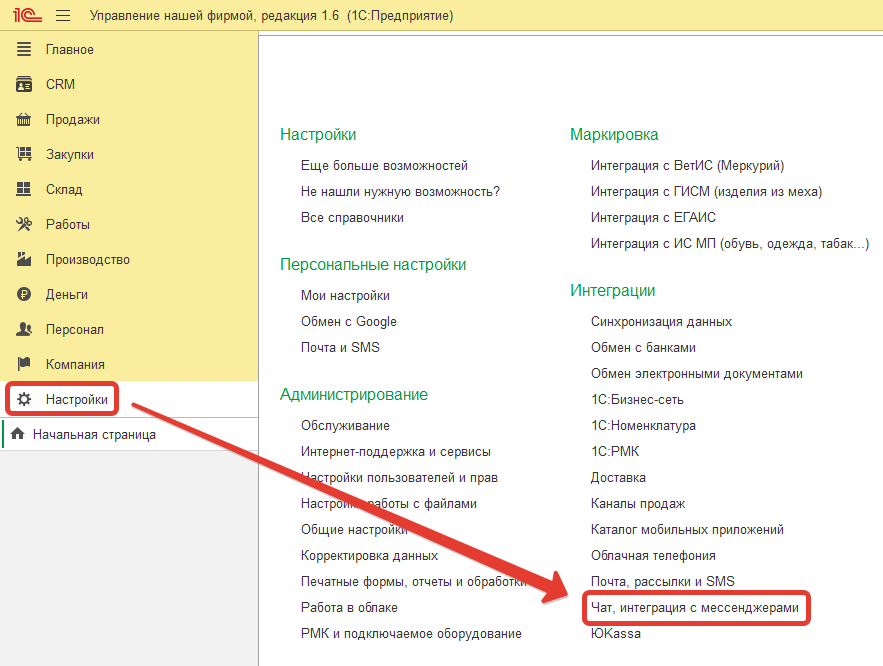883x666 pixels.
Task: Select the Настройки section label
Action: click(x=77, y=399)
